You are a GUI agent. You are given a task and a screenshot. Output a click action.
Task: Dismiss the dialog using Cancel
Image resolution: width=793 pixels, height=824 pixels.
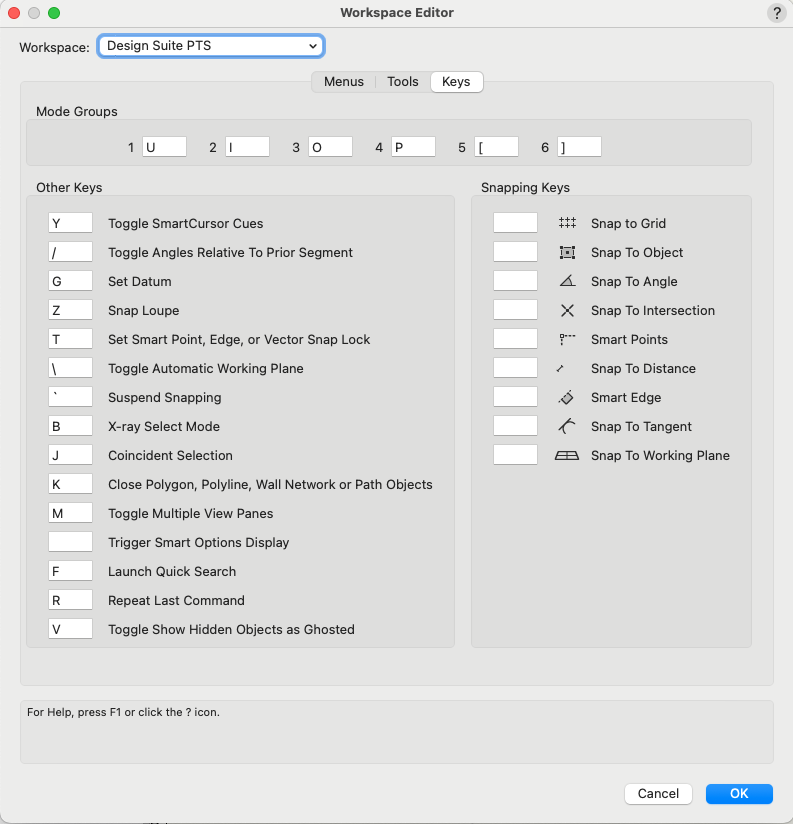pos(658,793)
